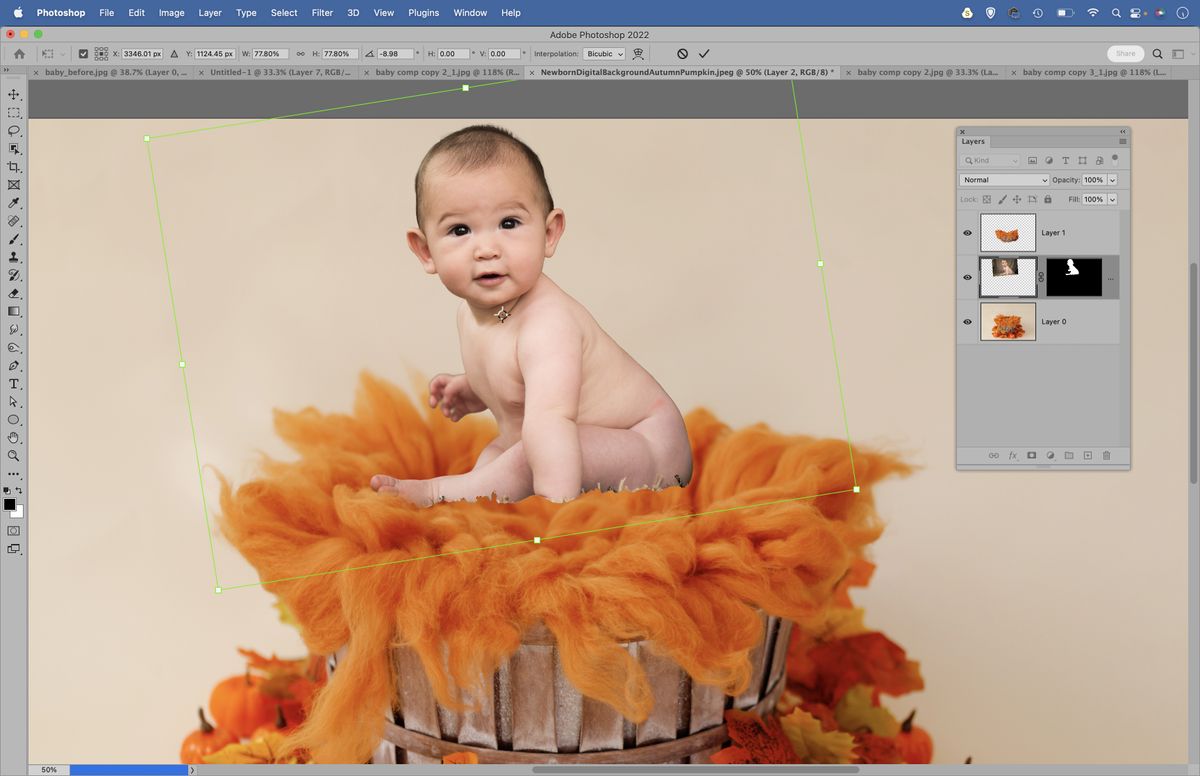This screenshot has height=776, width=1200.
Task: Select the Clone Stamp tool
Action: coord(14,257)
